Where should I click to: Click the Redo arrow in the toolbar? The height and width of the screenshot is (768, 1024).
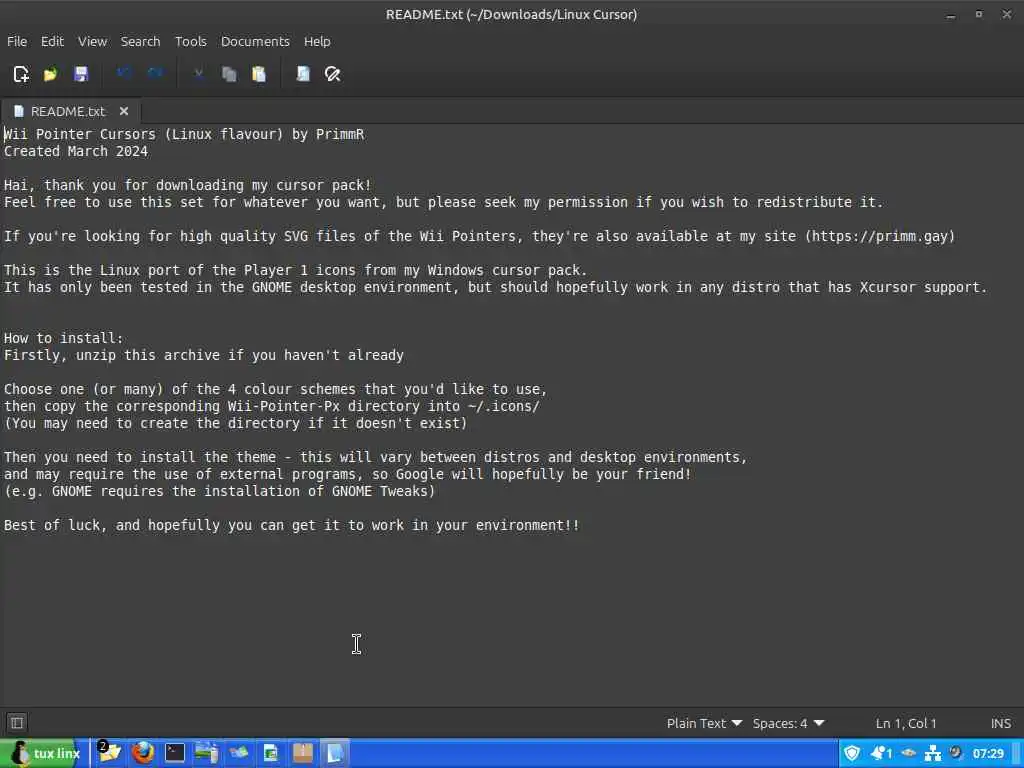[x=155, y=74]
